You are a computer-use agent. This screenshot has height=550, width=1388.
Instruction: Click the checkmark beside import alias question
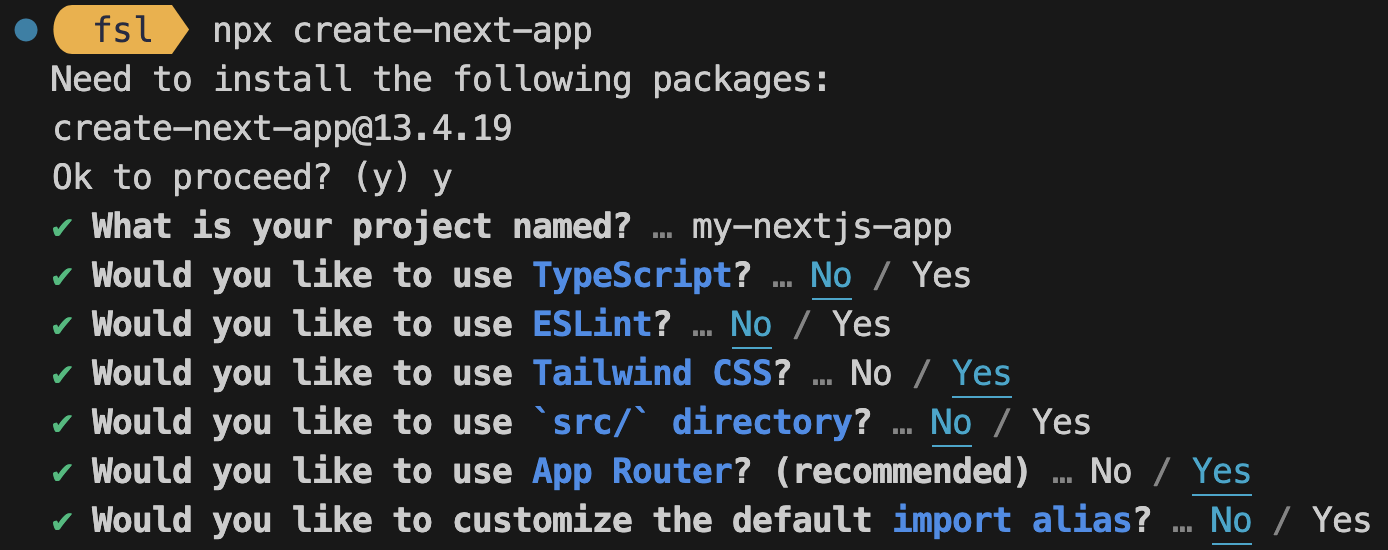tap(62, 521)
